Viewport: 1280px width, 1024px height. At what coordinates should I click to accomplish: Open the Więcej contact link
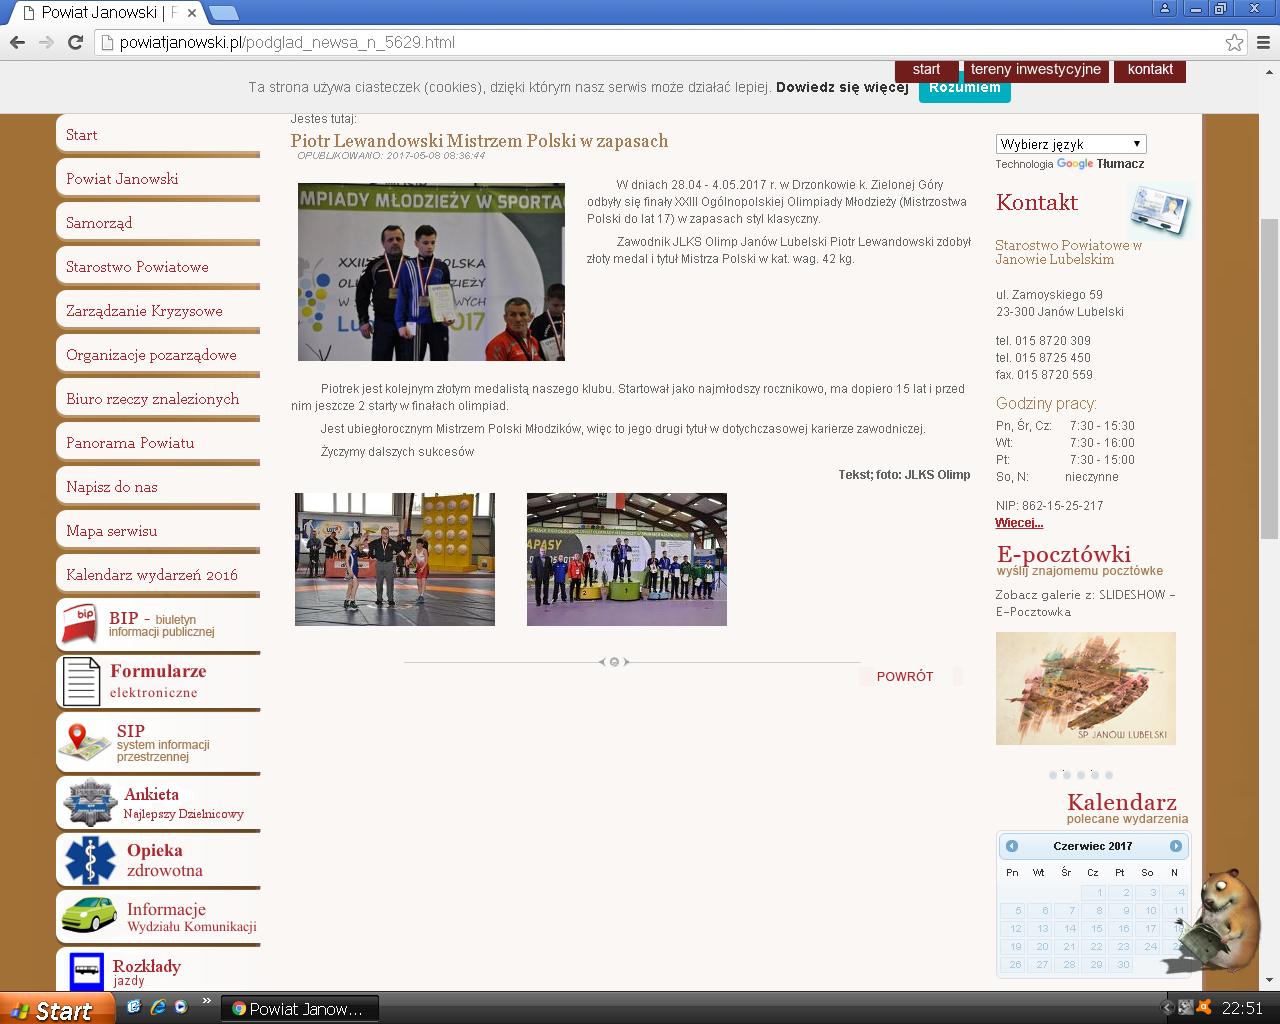[x=1019, y=523]
